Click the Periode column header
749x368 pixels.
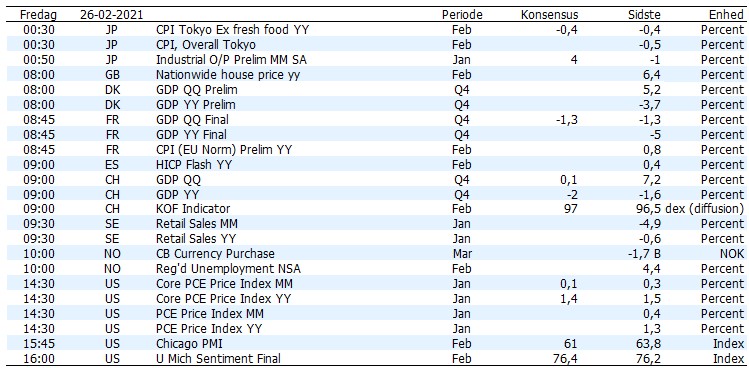[462, 15]
